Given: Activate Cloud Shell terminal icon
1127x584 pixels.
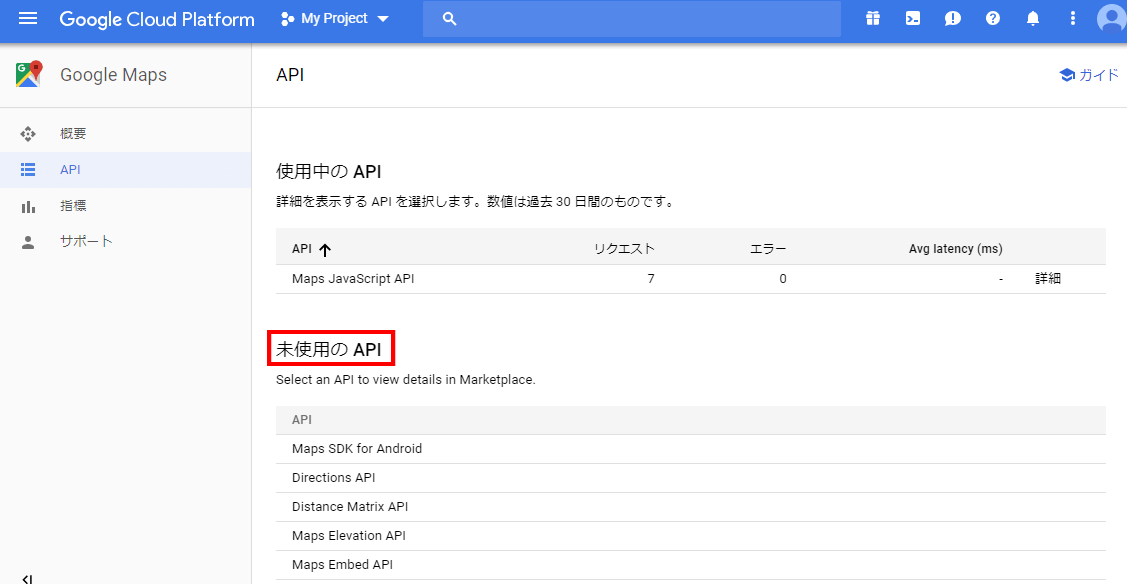Looking at the screenshot, I should 913,19.
